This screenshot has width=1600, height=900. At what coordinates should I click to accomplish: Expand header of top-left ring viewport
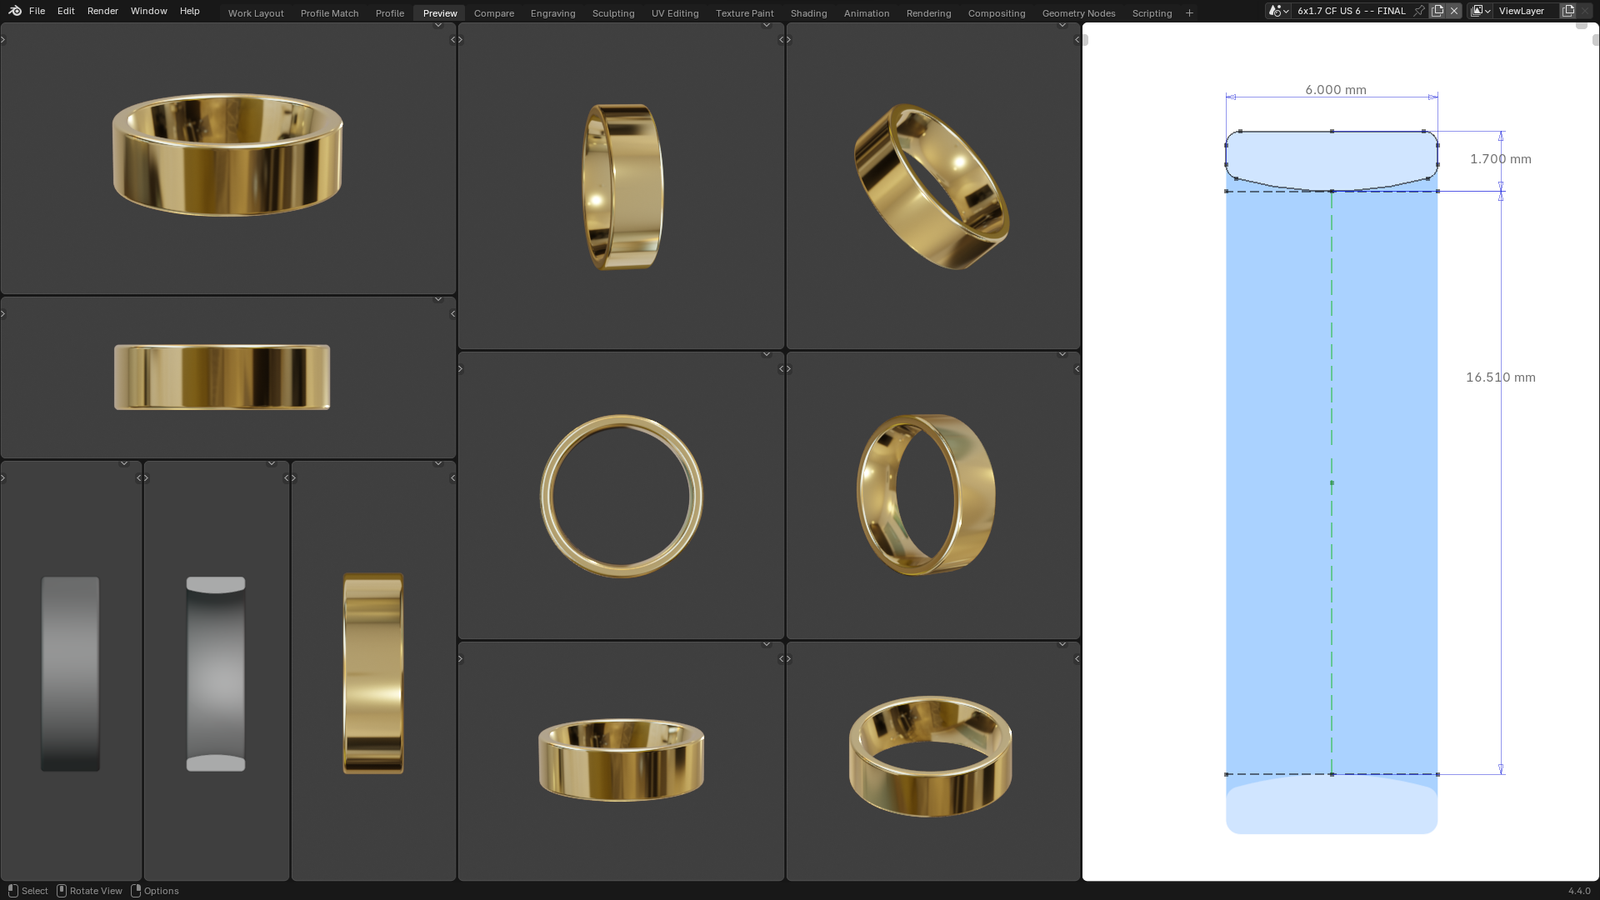coord(438,25)
